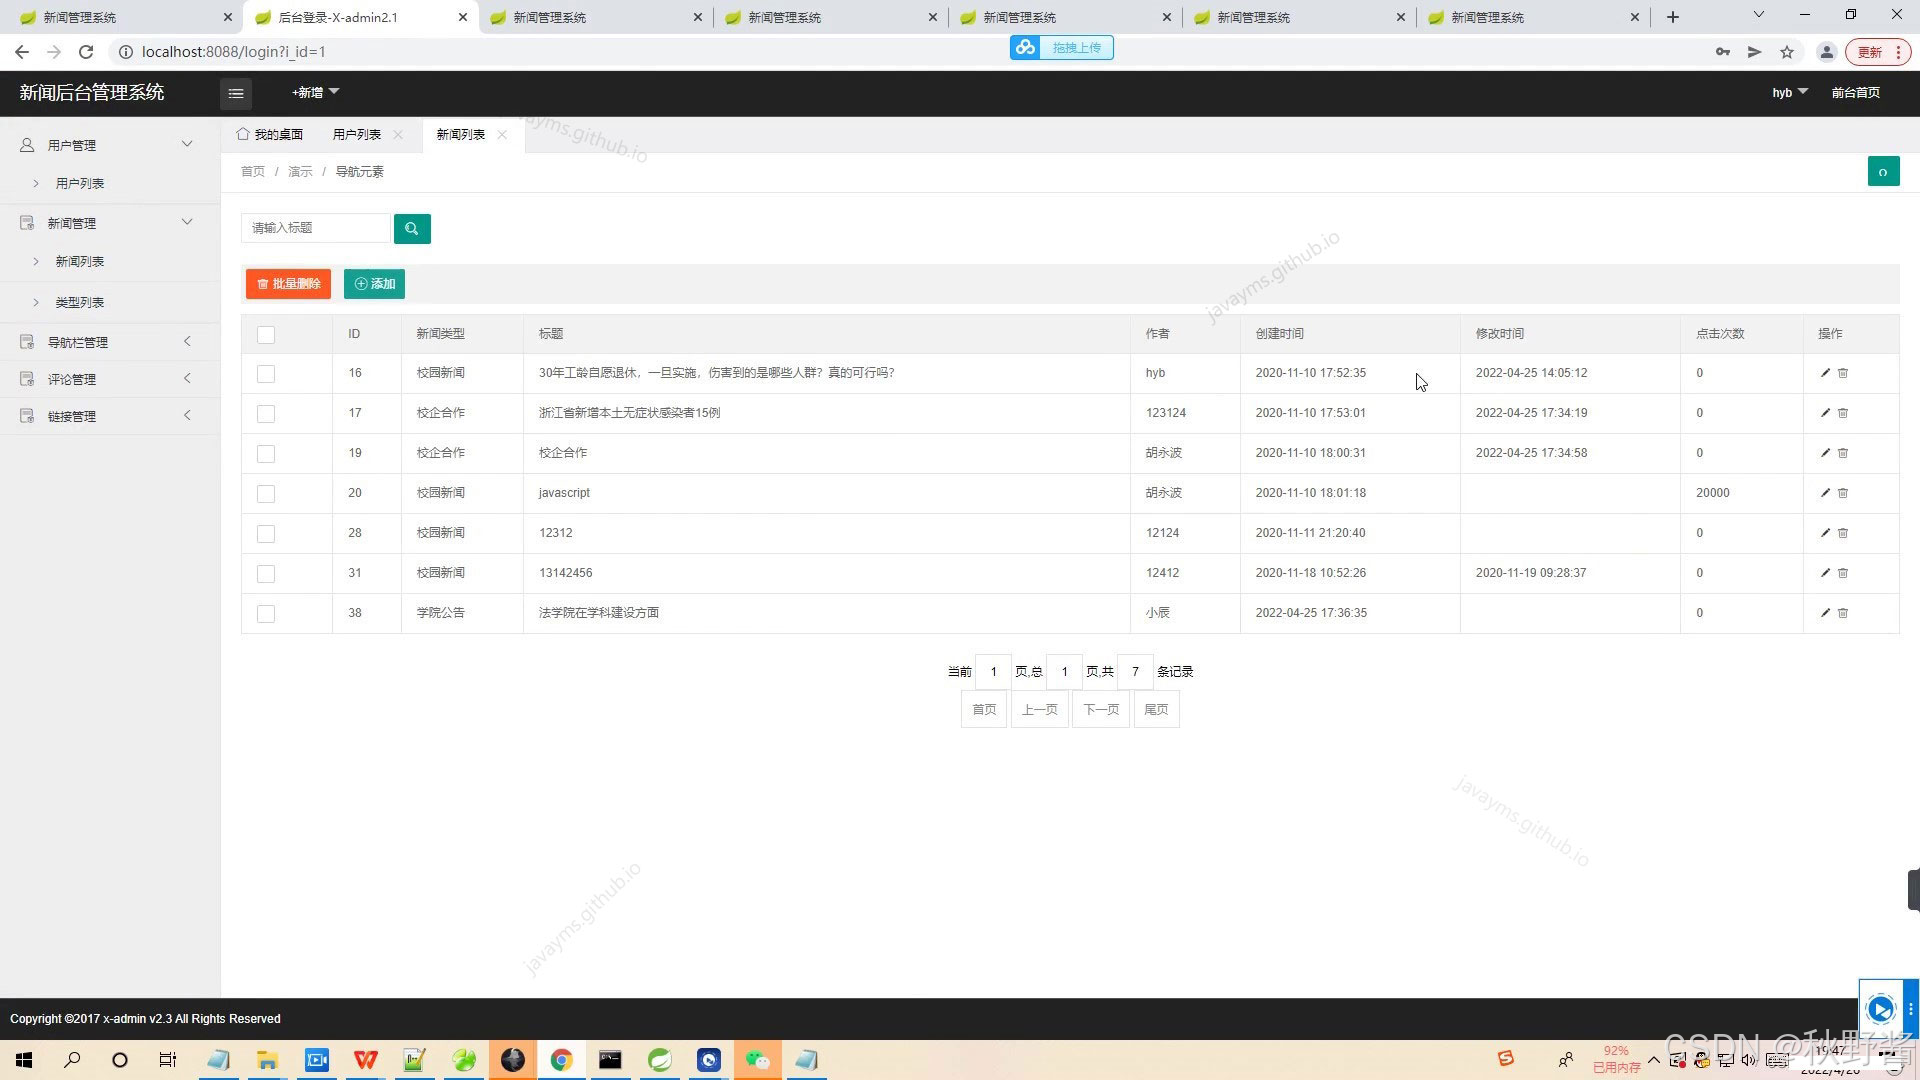Select the checkbox for row ID 31
1920x1080 pixels.
pos(266,574)
